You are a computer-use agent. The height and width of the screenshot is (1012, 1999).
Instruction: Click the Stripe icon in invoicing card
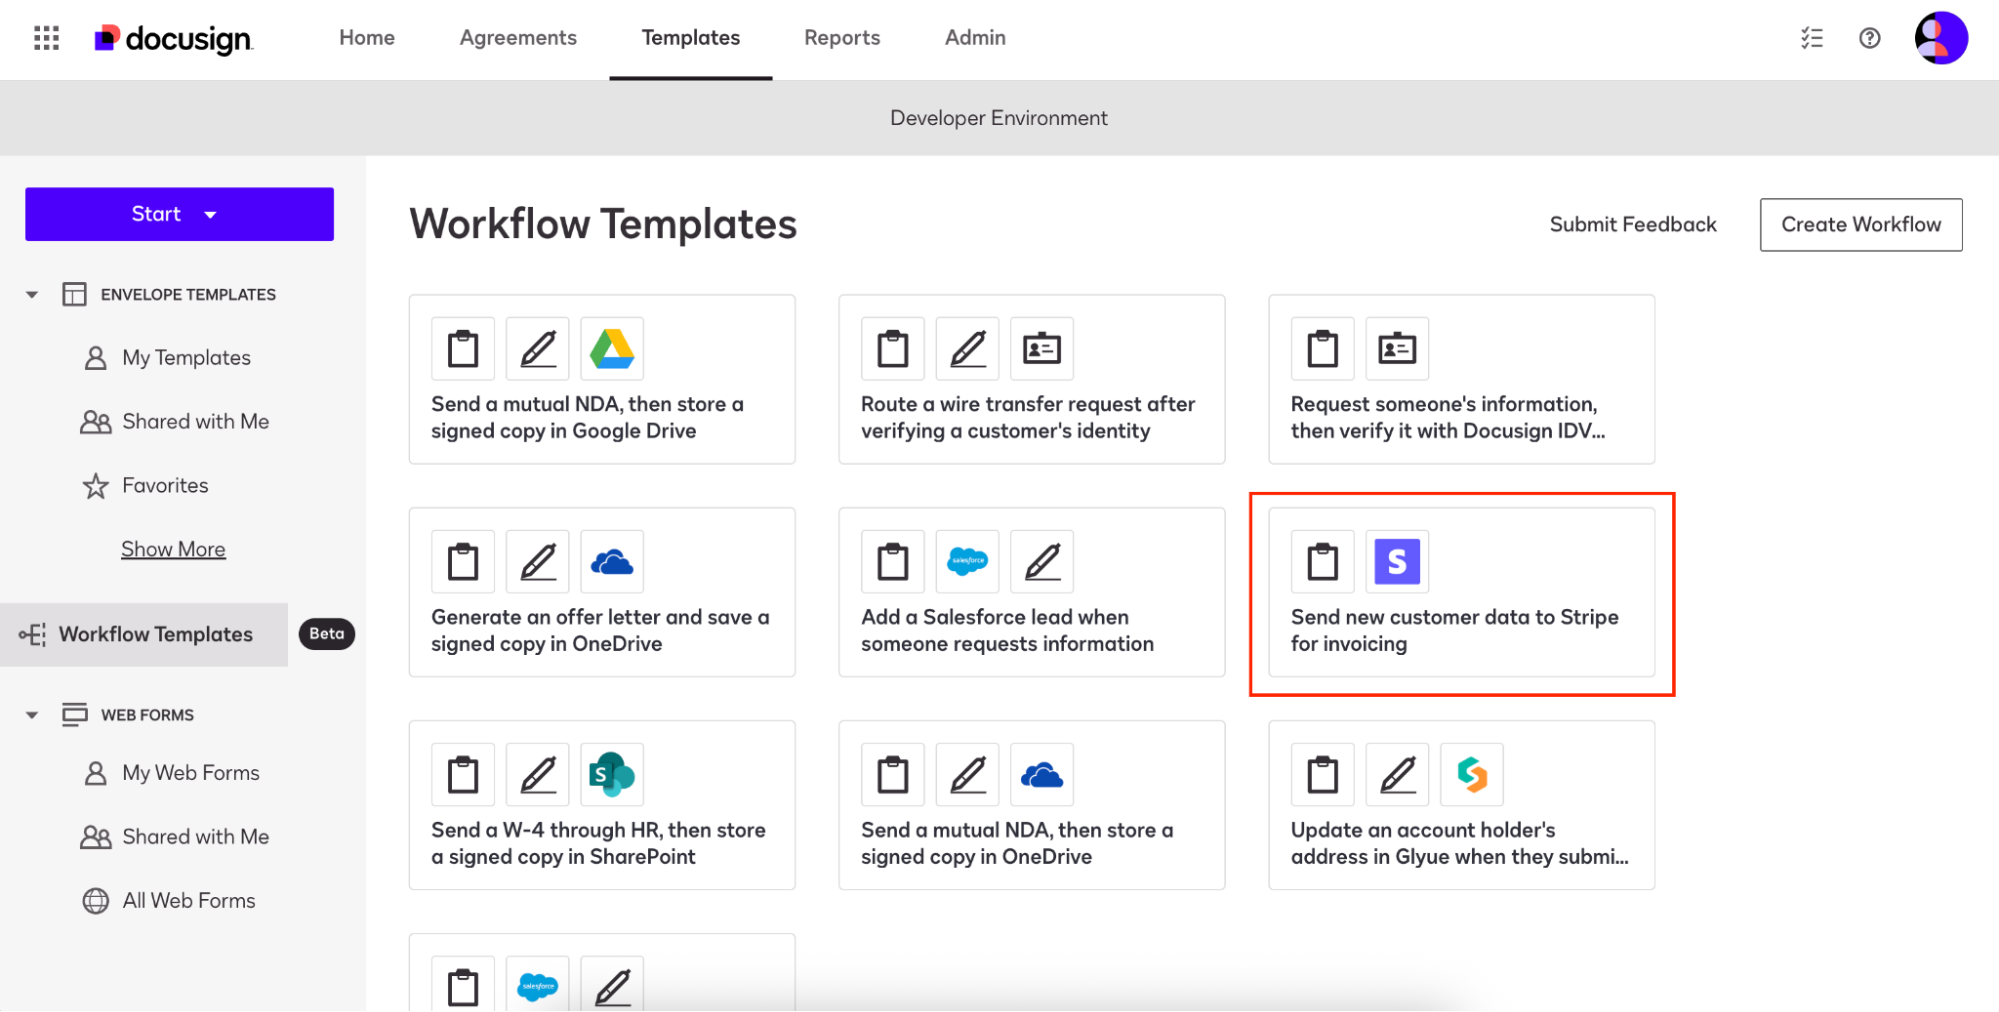click(x=1397, y=562)
